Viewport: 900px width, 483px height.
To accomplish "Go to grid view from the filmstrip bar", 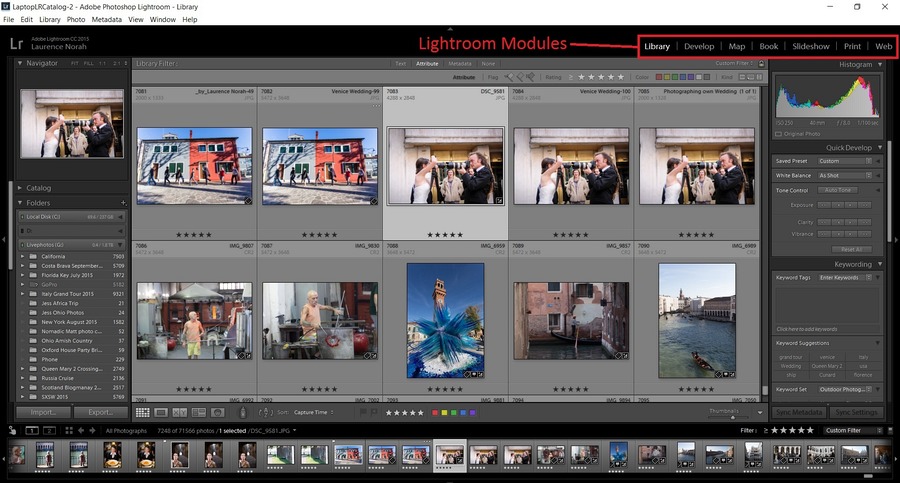I will [x=69, y=430].
